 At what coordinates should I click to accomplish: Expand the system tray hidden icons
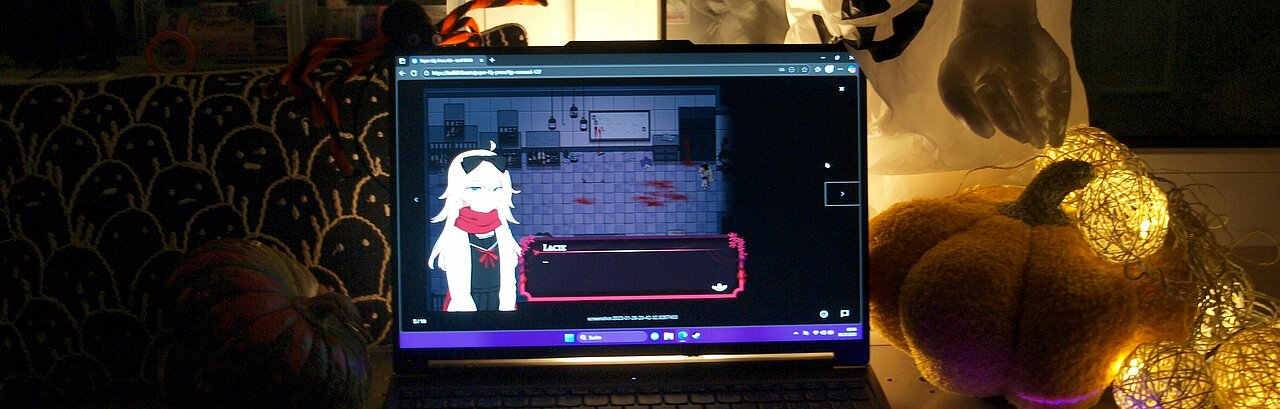click(796, 333)
